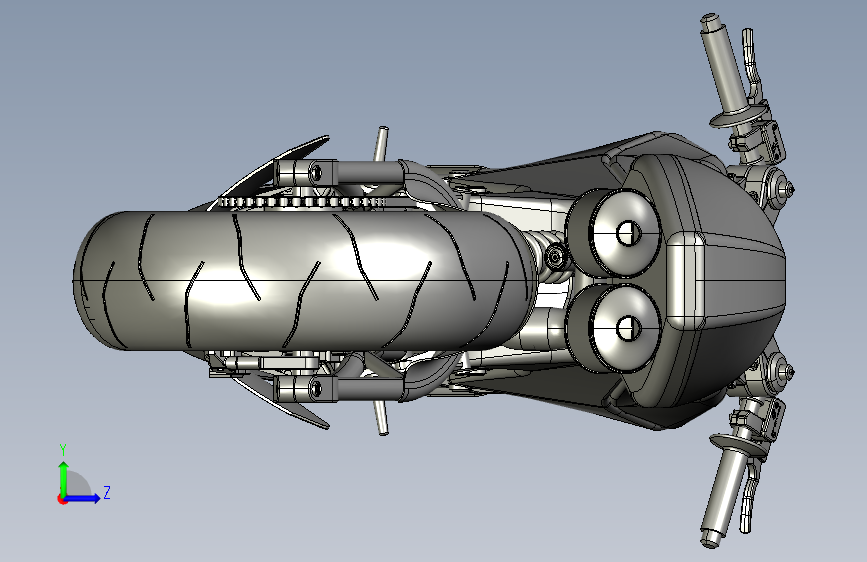Select the large rear tire of the model
Screen dimensions: 867x562
click(304, 280)
